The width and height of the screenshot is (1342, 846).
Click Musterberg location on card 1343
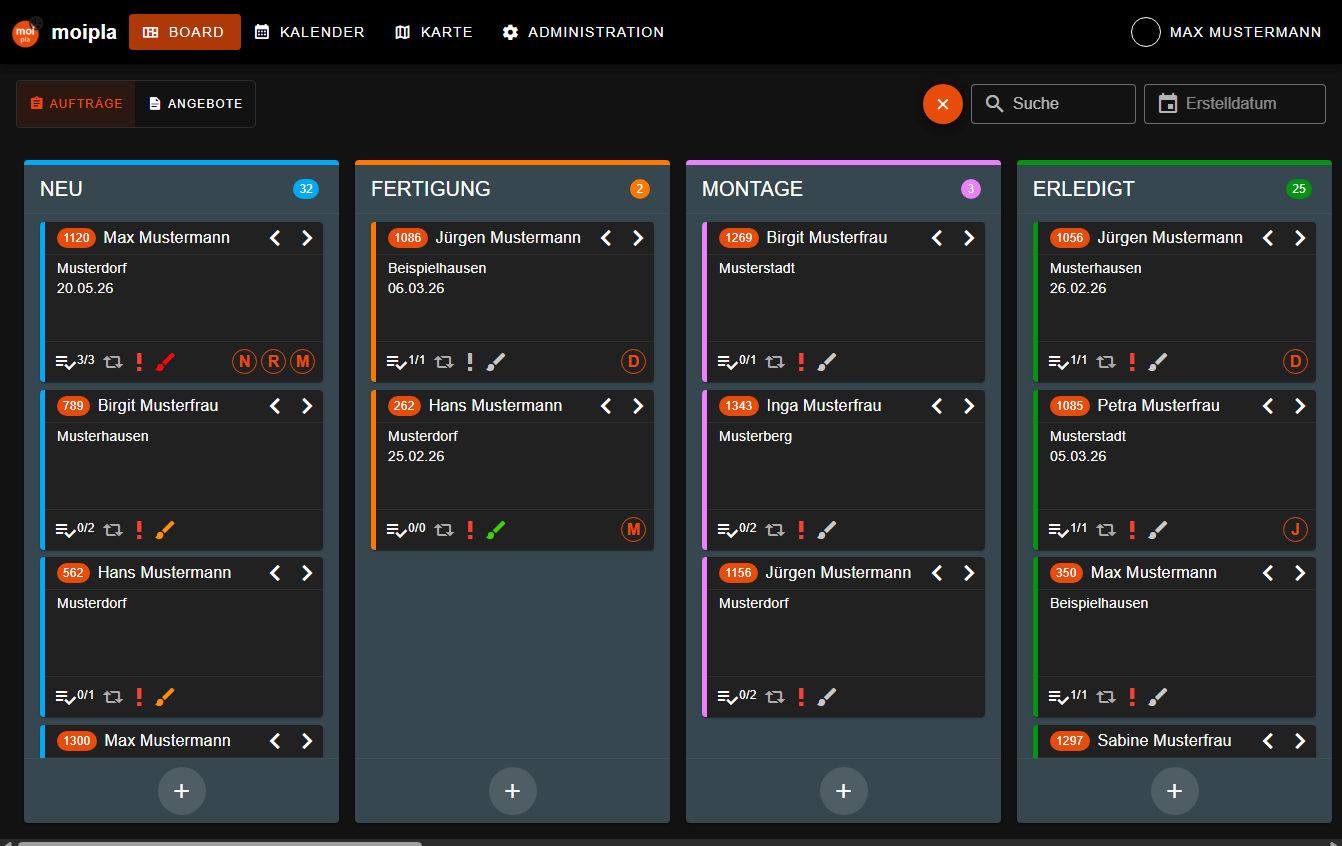(755, 436)
